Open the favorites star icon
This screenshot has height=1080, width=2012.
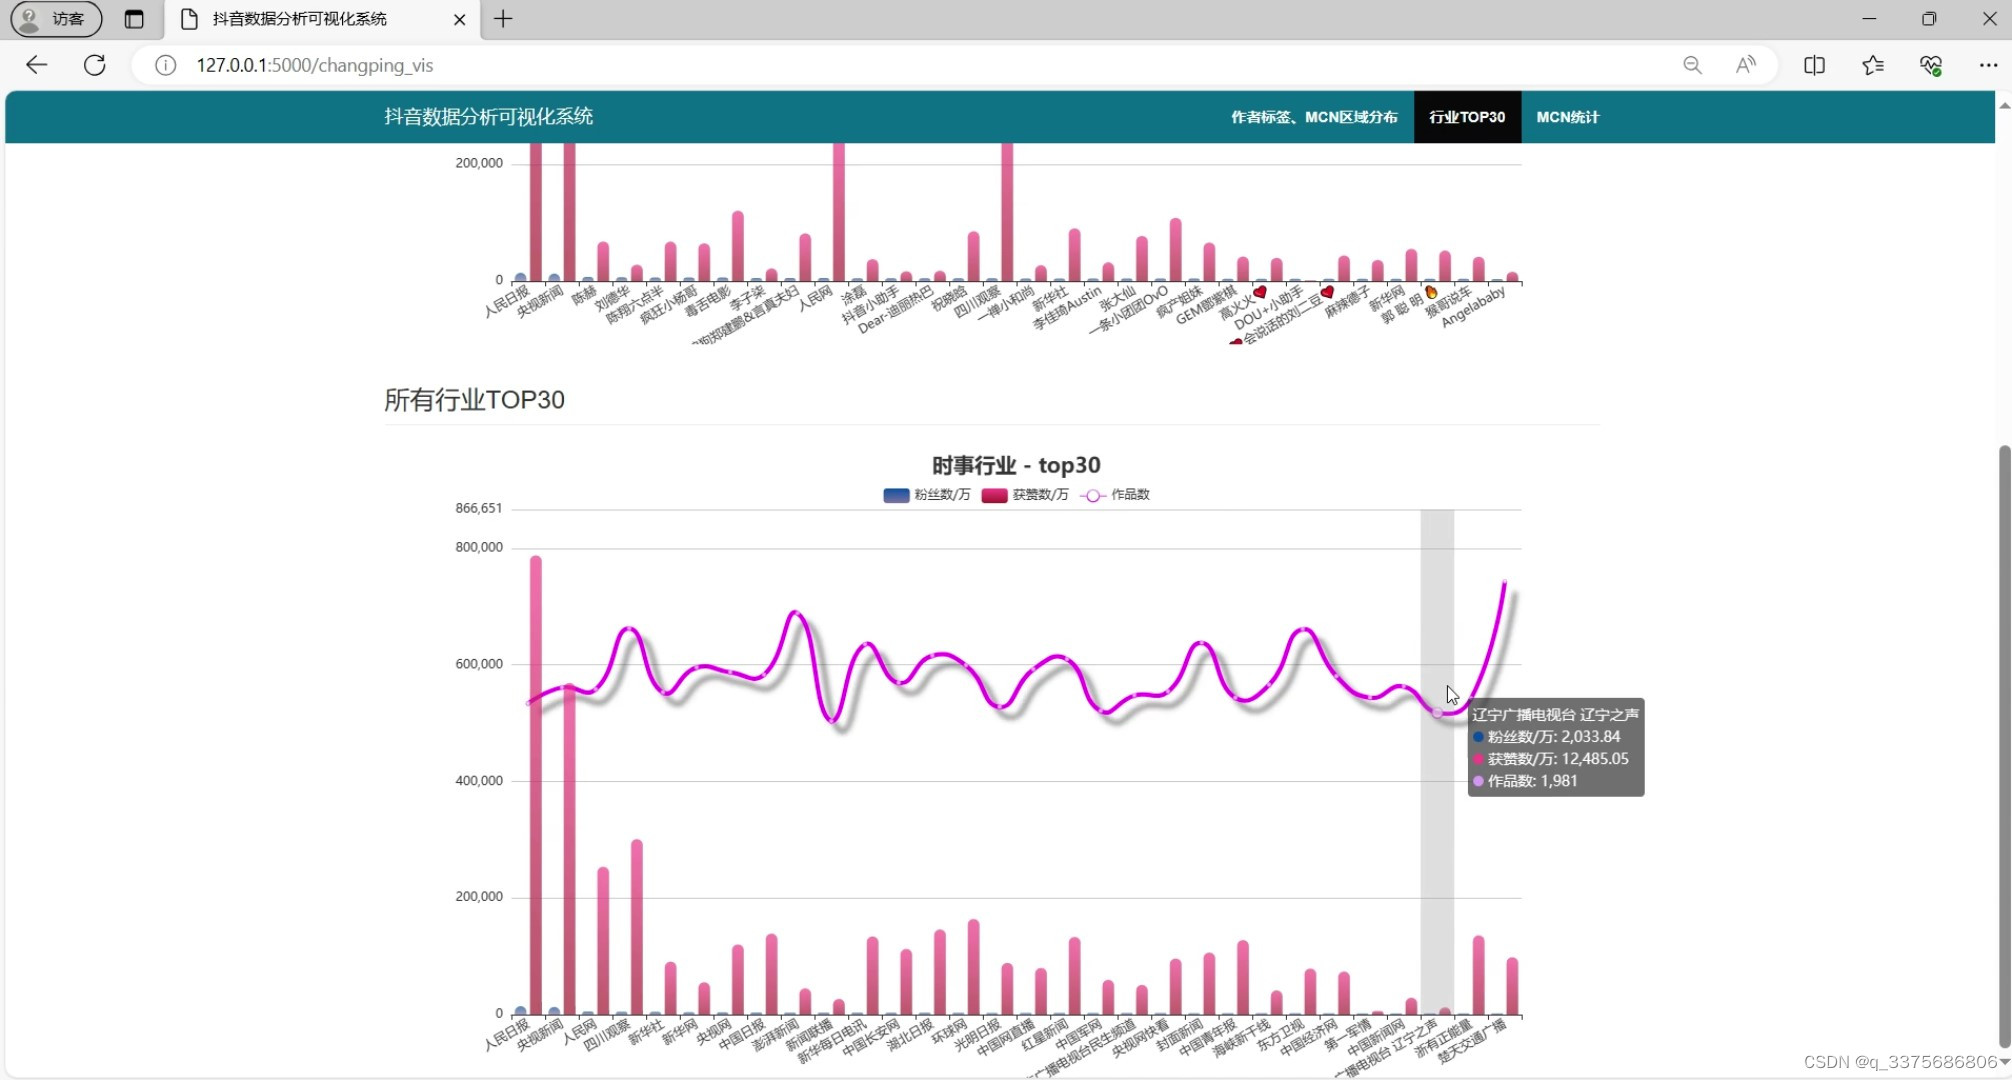1873,65
